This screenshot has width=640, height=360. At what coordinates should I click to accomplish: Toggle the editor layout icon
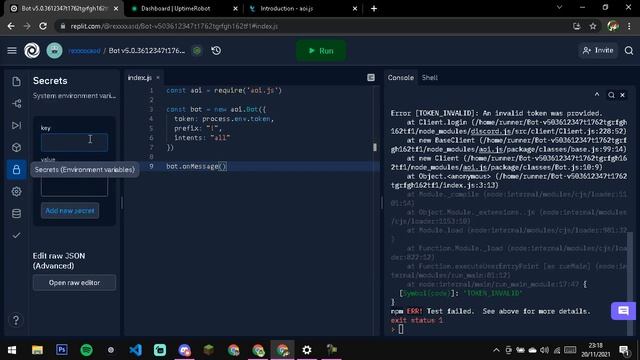(371, 78)
